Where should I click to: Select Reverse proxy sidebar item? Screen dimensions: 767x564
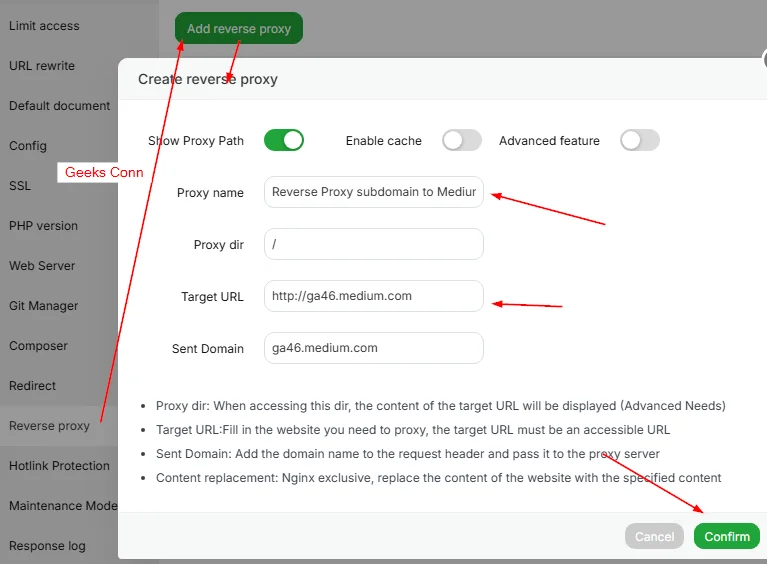pos(49,426)
